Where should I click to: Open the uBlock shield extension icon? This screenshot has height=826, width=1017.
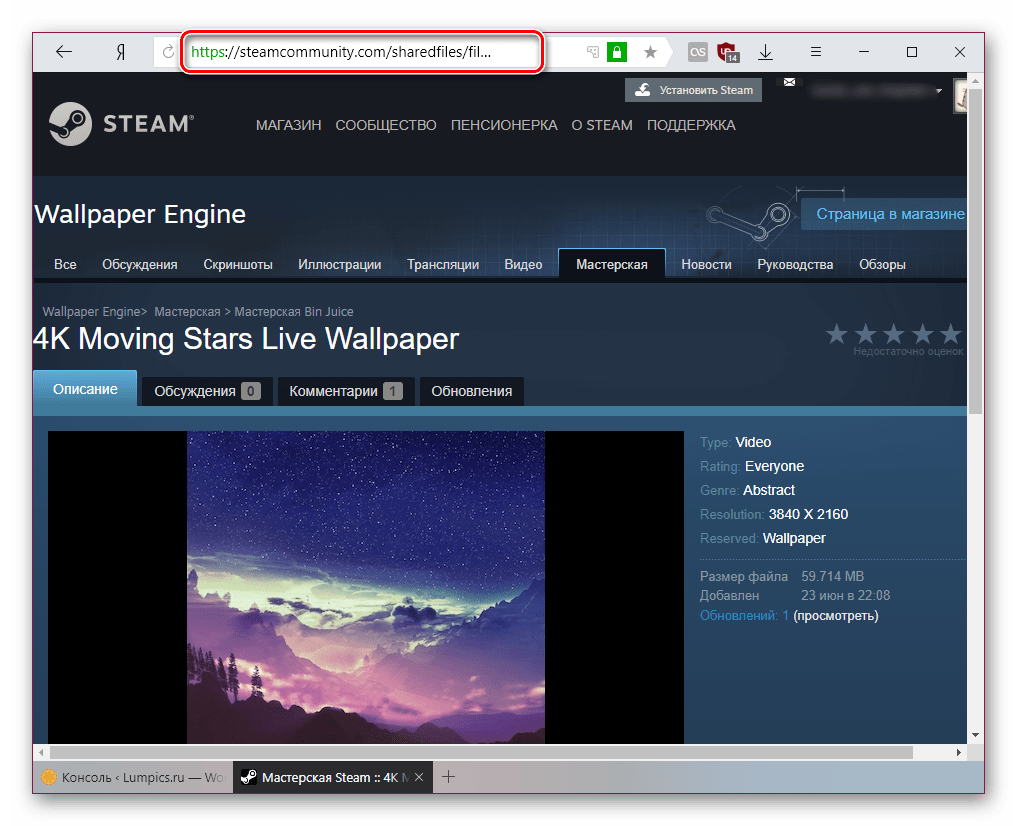coord(728,52)
